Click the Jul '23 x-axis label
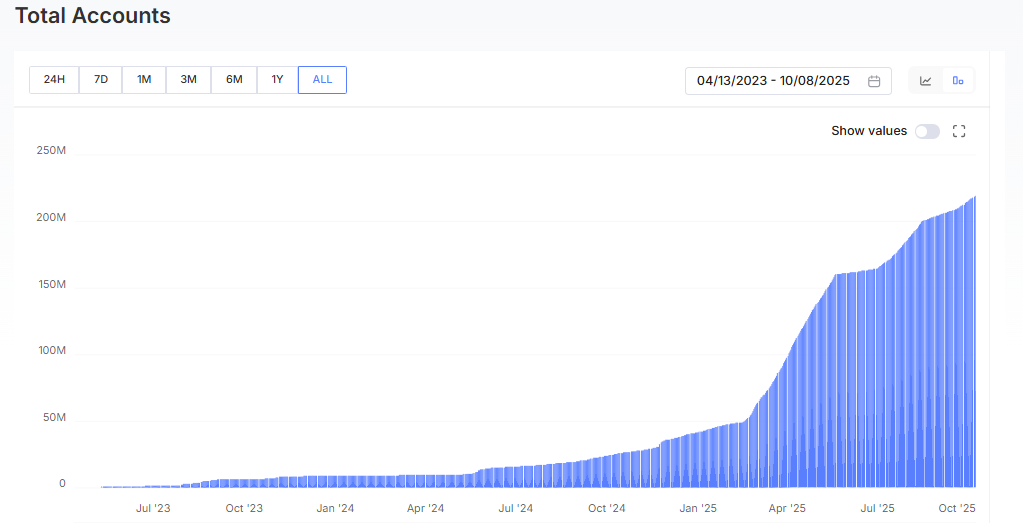Viewport: 1023px width, 523px height. (153, 508)
